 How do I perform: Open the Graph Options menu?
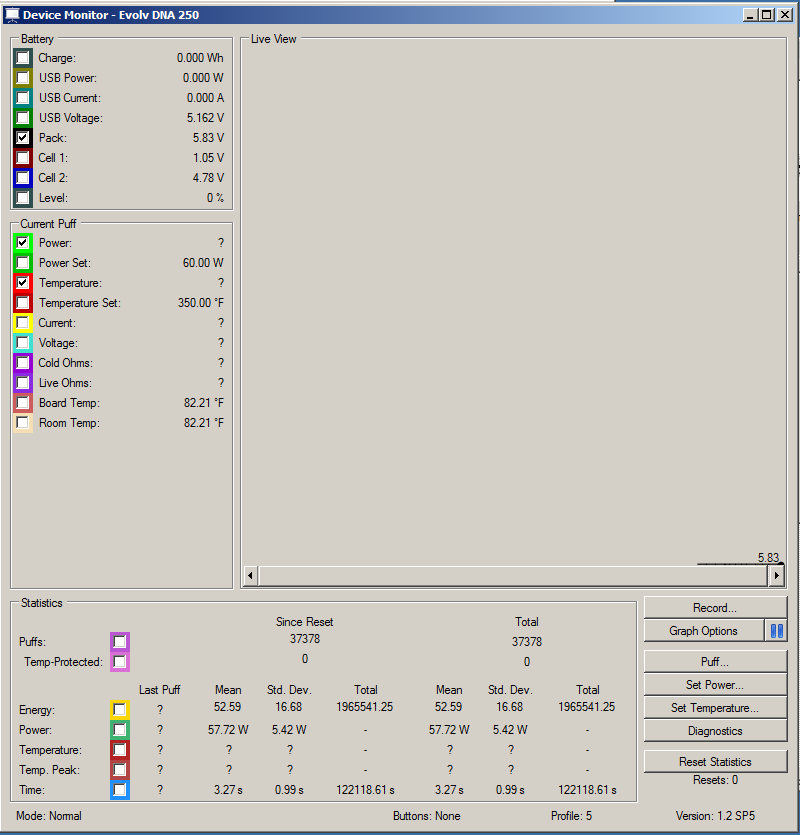tap(704, 631)
